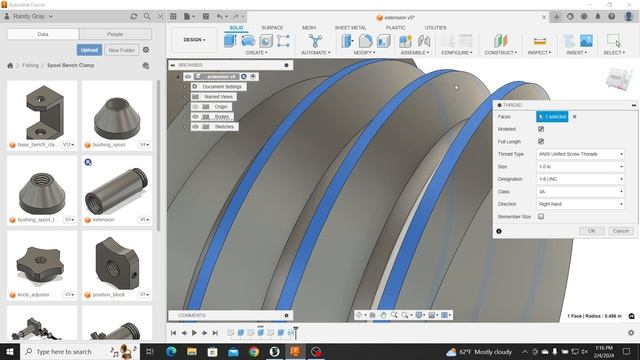Open the Thread Type dropdown
This screenshot has width=640, height=360.
click(580, 154)
